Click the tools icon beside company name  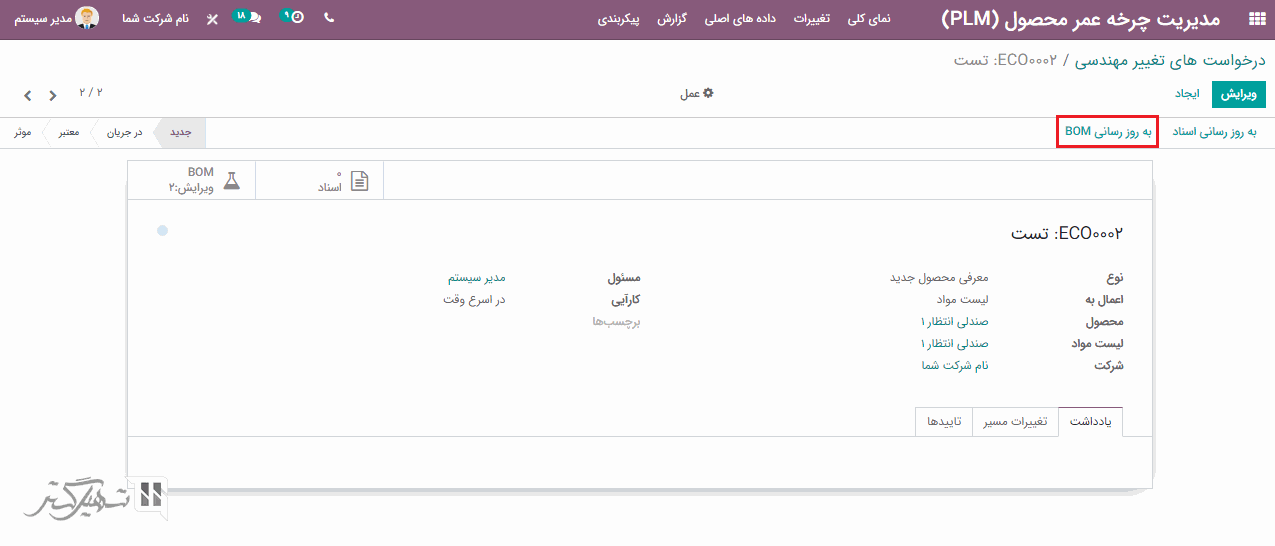click(x=212, y=19)
